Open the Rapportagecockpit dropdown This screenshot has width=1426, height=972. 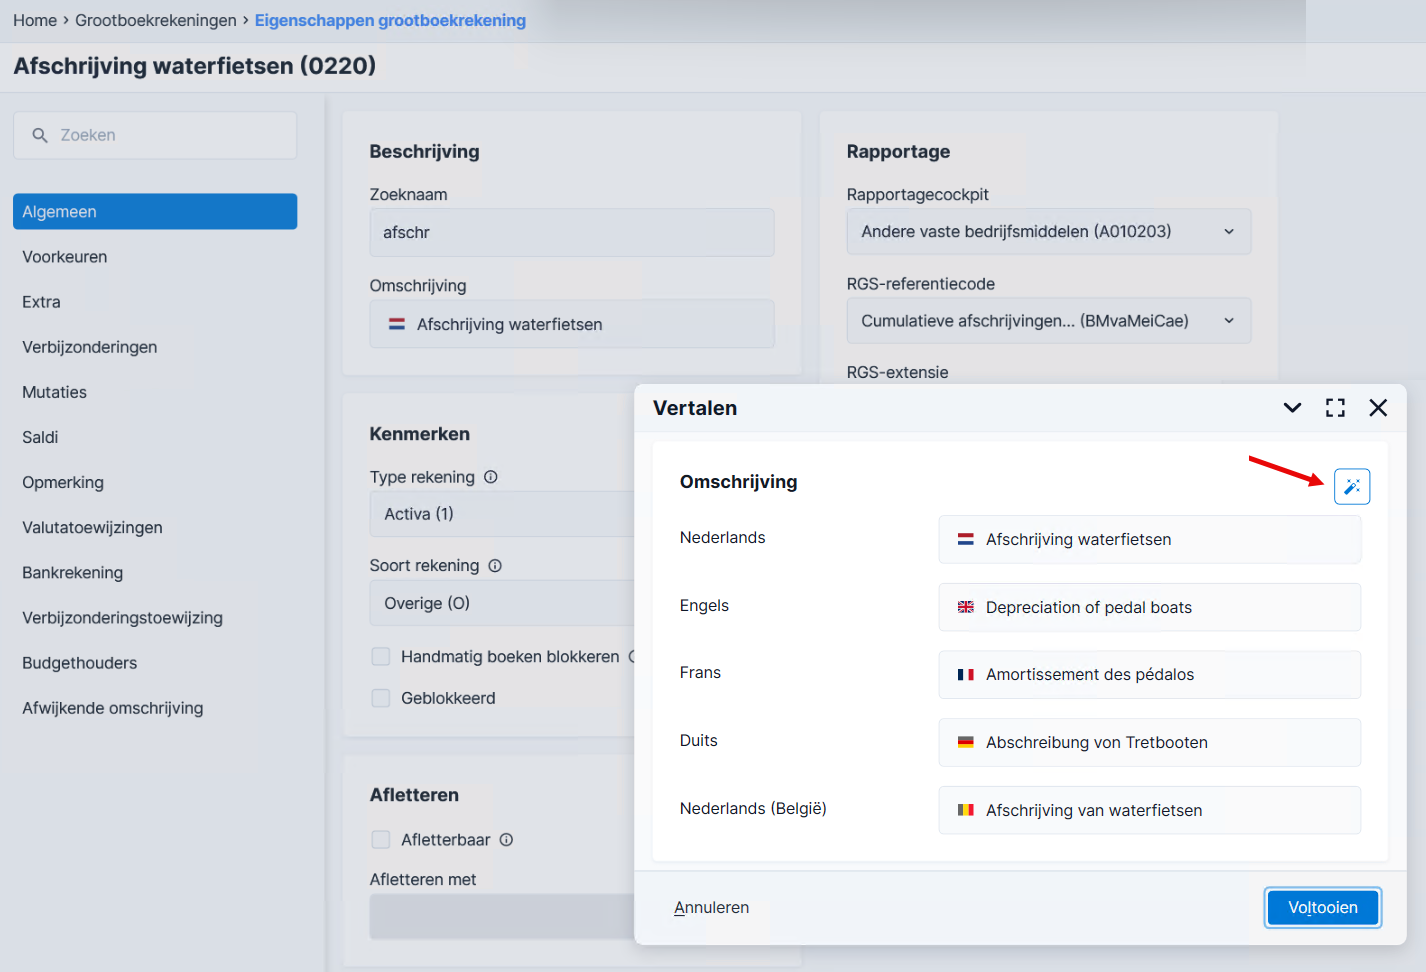pos(1049,232)
